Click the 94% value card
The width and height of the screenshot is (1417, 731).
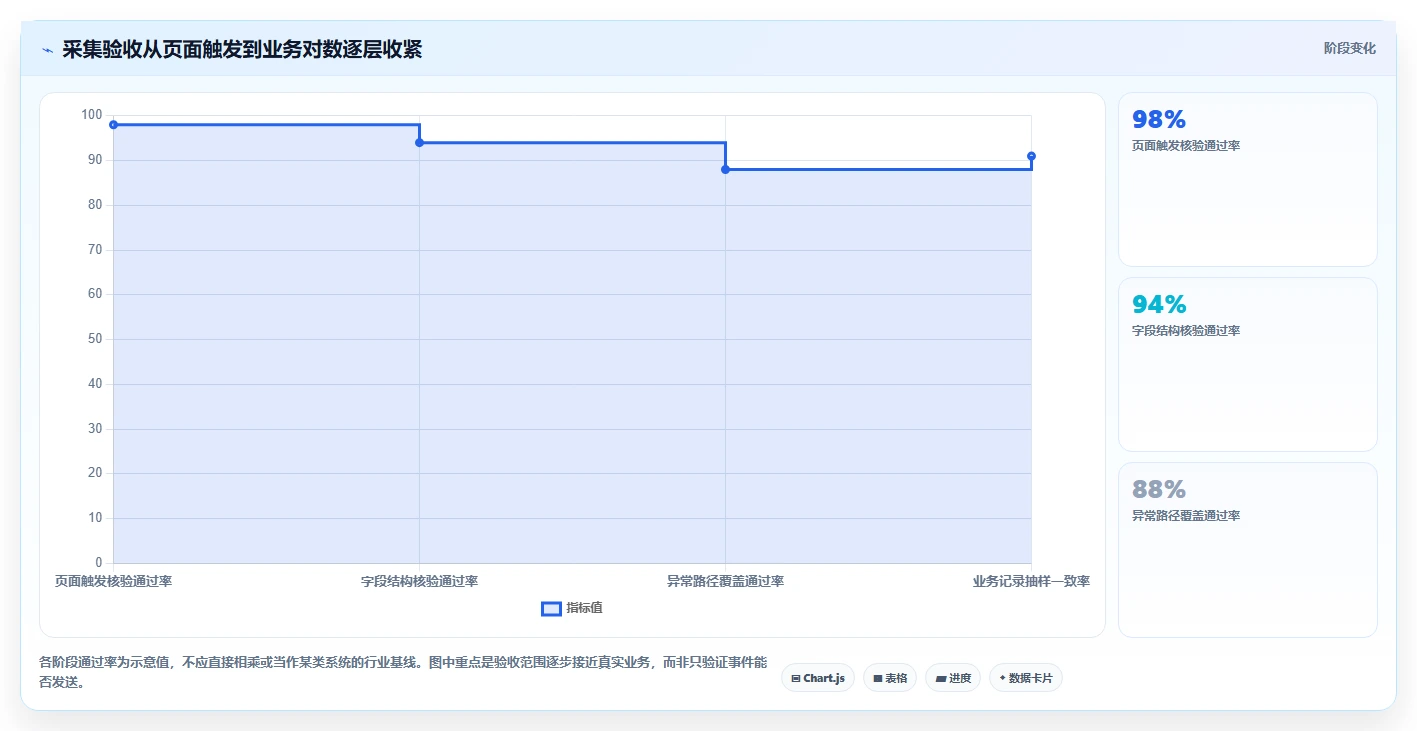click(x=1247, y=365)
